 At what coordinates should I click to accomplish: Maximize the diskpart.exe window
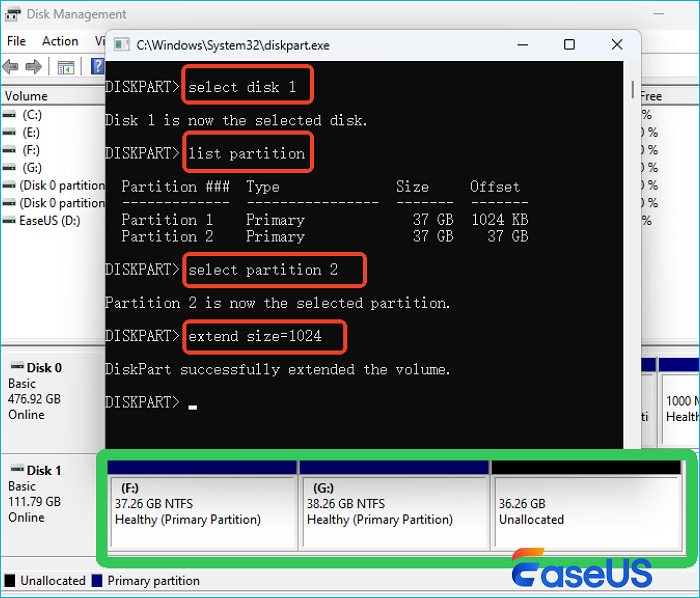point(569,45)
